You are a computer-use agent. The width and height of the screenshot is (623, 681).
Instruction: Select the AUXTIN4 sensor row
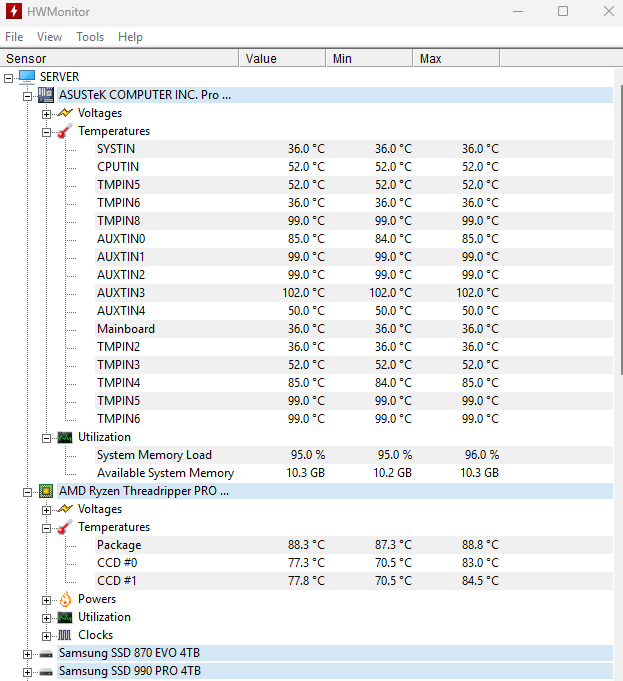tap(354, 311)
